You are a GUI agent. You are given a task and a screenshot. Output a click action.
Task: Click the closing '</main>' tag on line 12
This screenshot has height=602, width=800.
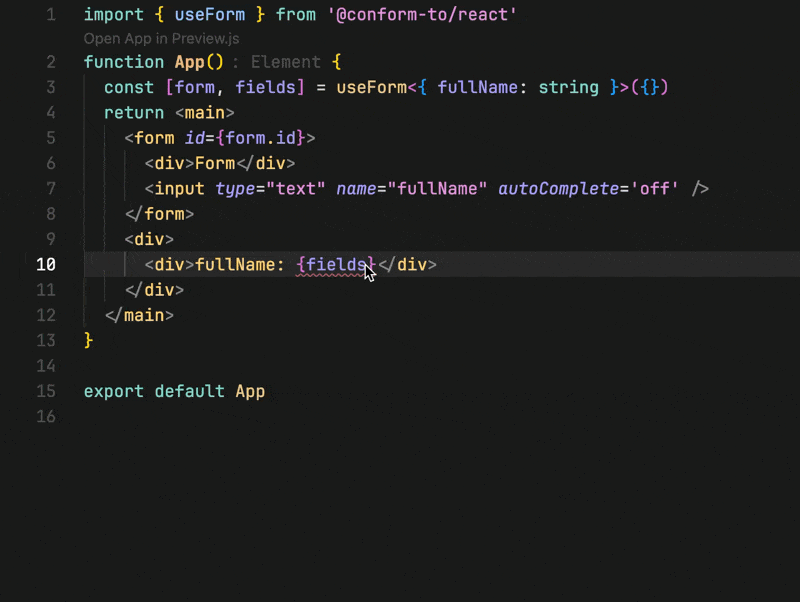click(x=139, y=315)
